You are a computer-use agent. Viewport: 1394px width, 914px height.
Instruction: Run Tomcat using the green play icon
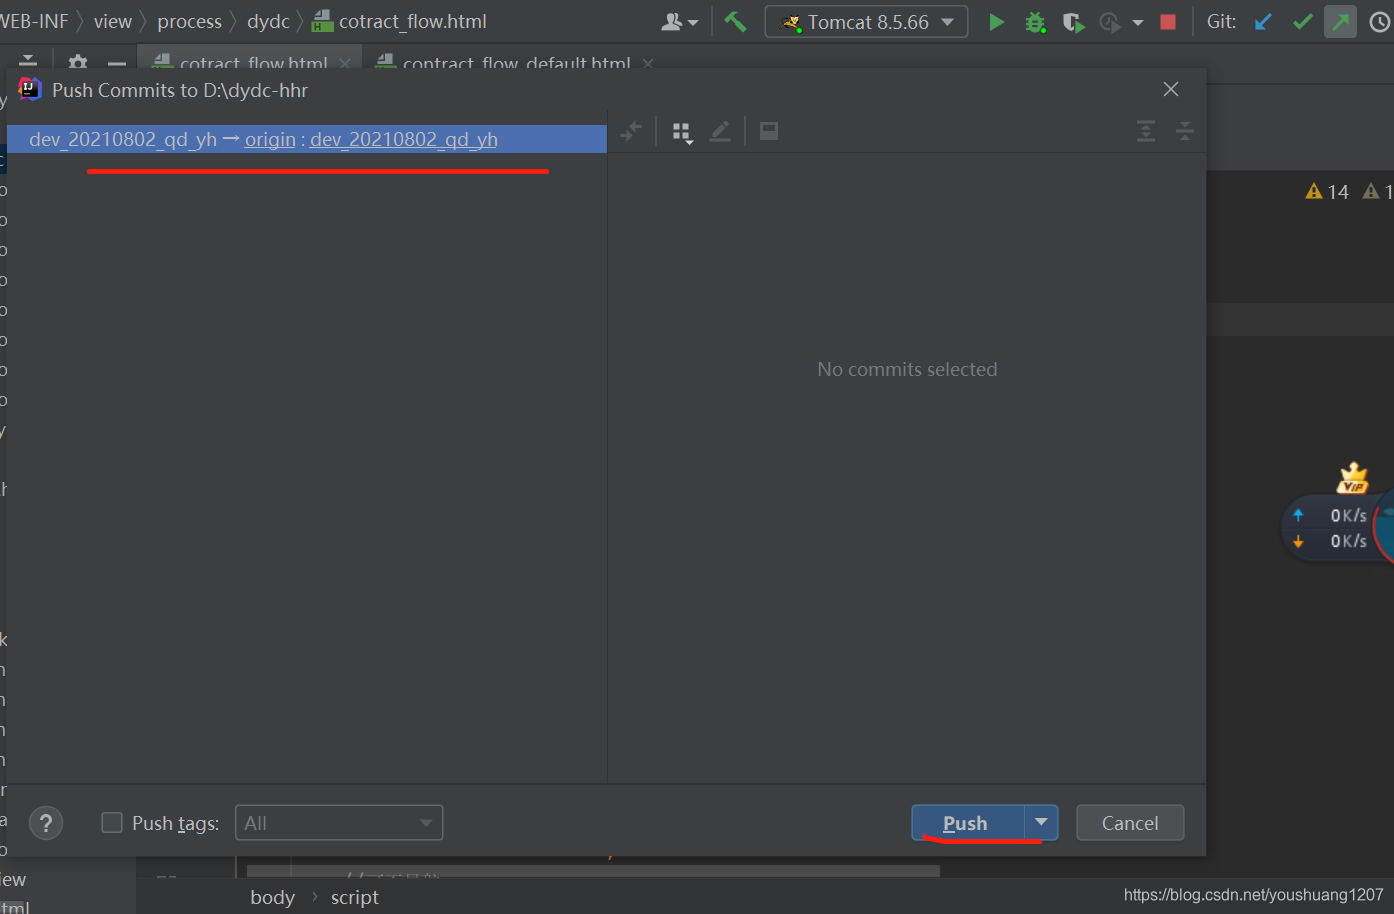click(x=997, y=21)
